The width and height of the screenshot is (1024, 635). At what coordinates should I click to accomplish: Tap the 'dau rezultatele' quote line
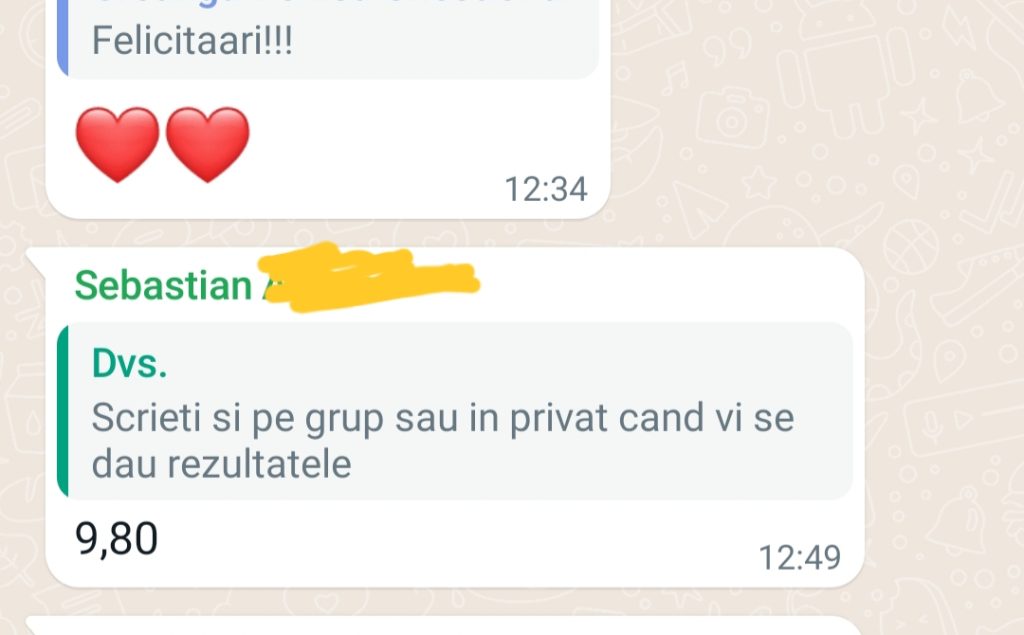(221, 464)
